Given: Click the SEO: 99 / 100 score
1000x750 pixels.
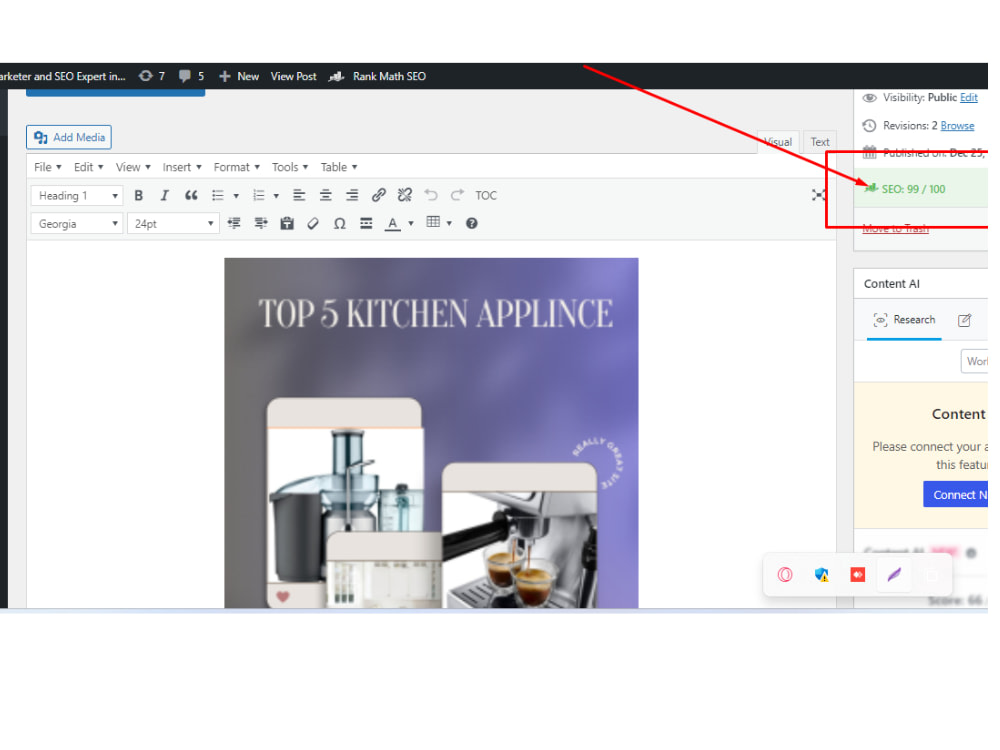Looking at the screenshot, I should click(913, 189).
